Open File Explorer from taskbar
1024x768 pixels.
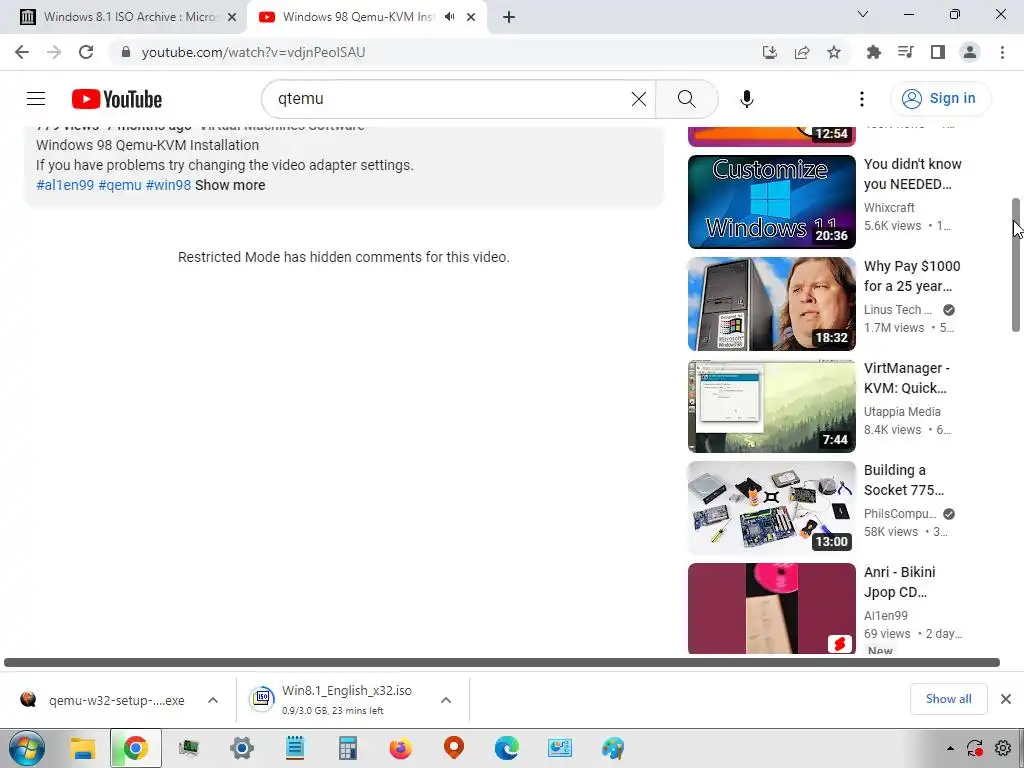(83, 748)
